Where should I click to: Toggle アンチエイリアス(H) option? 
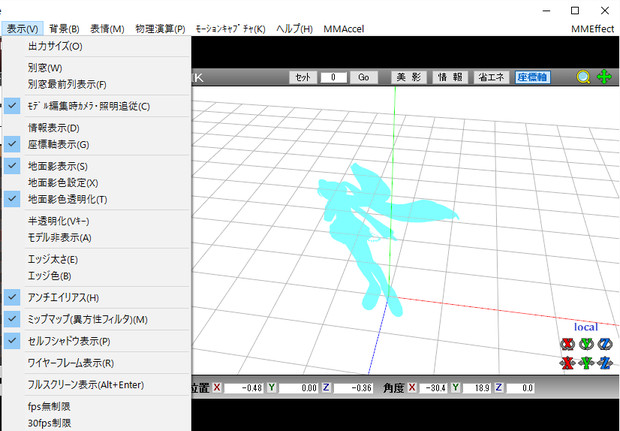(97, 297)
